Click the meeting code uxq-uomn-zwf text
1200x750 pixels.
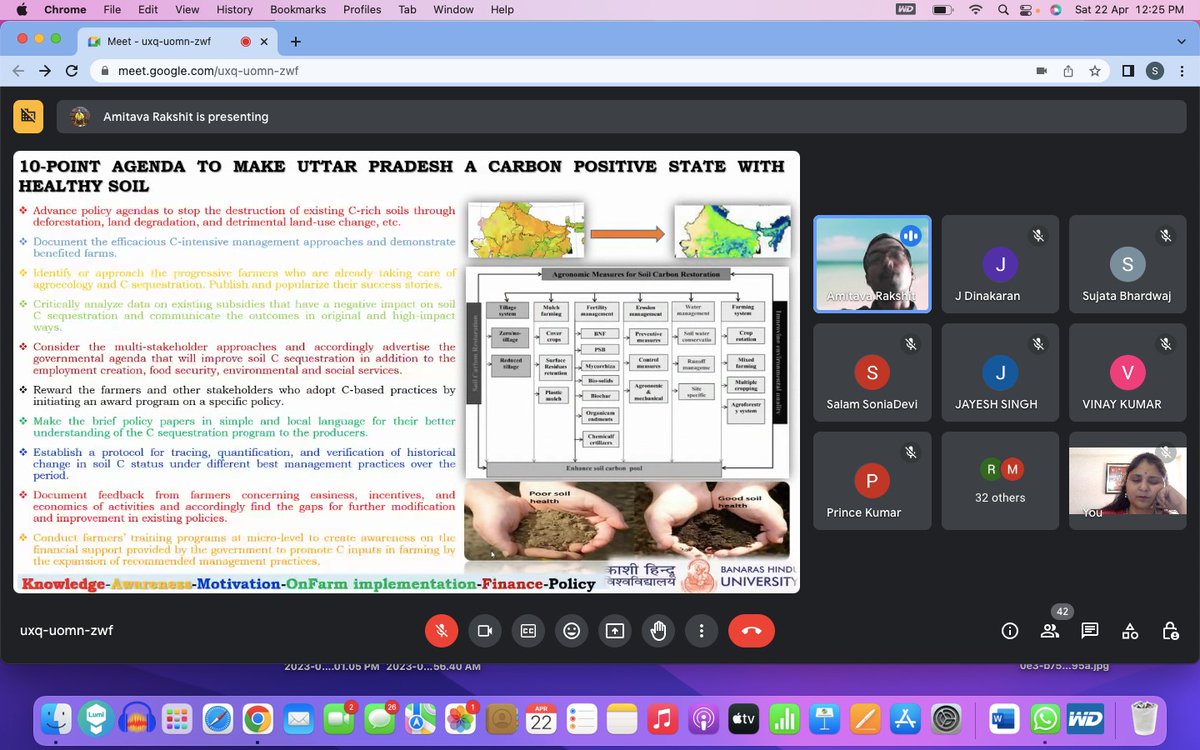pyautogui.click(x=67, y=631)
